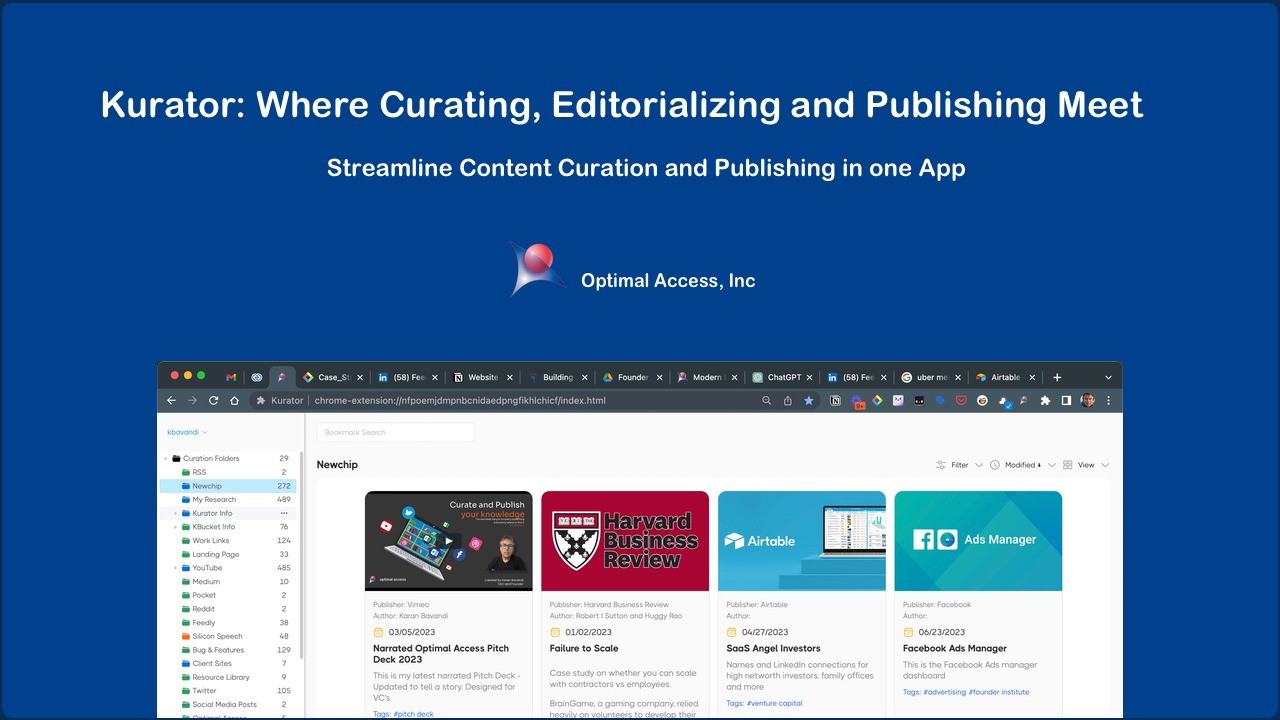Open the Failure to Scale title
The image size is (1280, 720).
coord(584,648)
